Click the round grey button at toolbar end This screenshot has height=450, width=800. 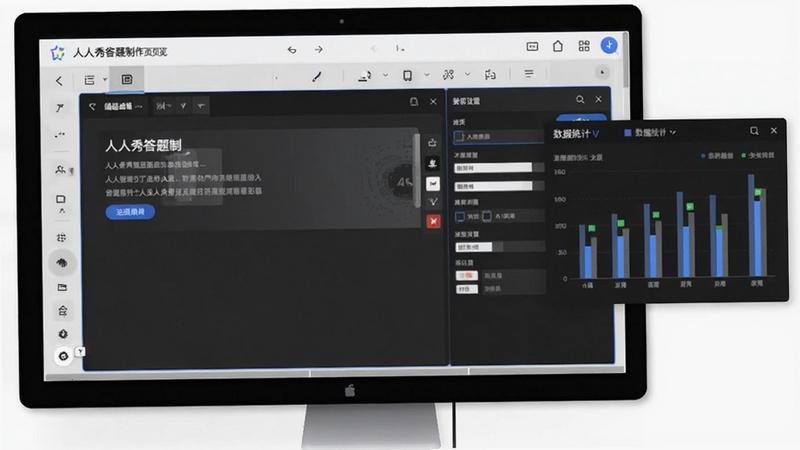[x=602, y=72]
